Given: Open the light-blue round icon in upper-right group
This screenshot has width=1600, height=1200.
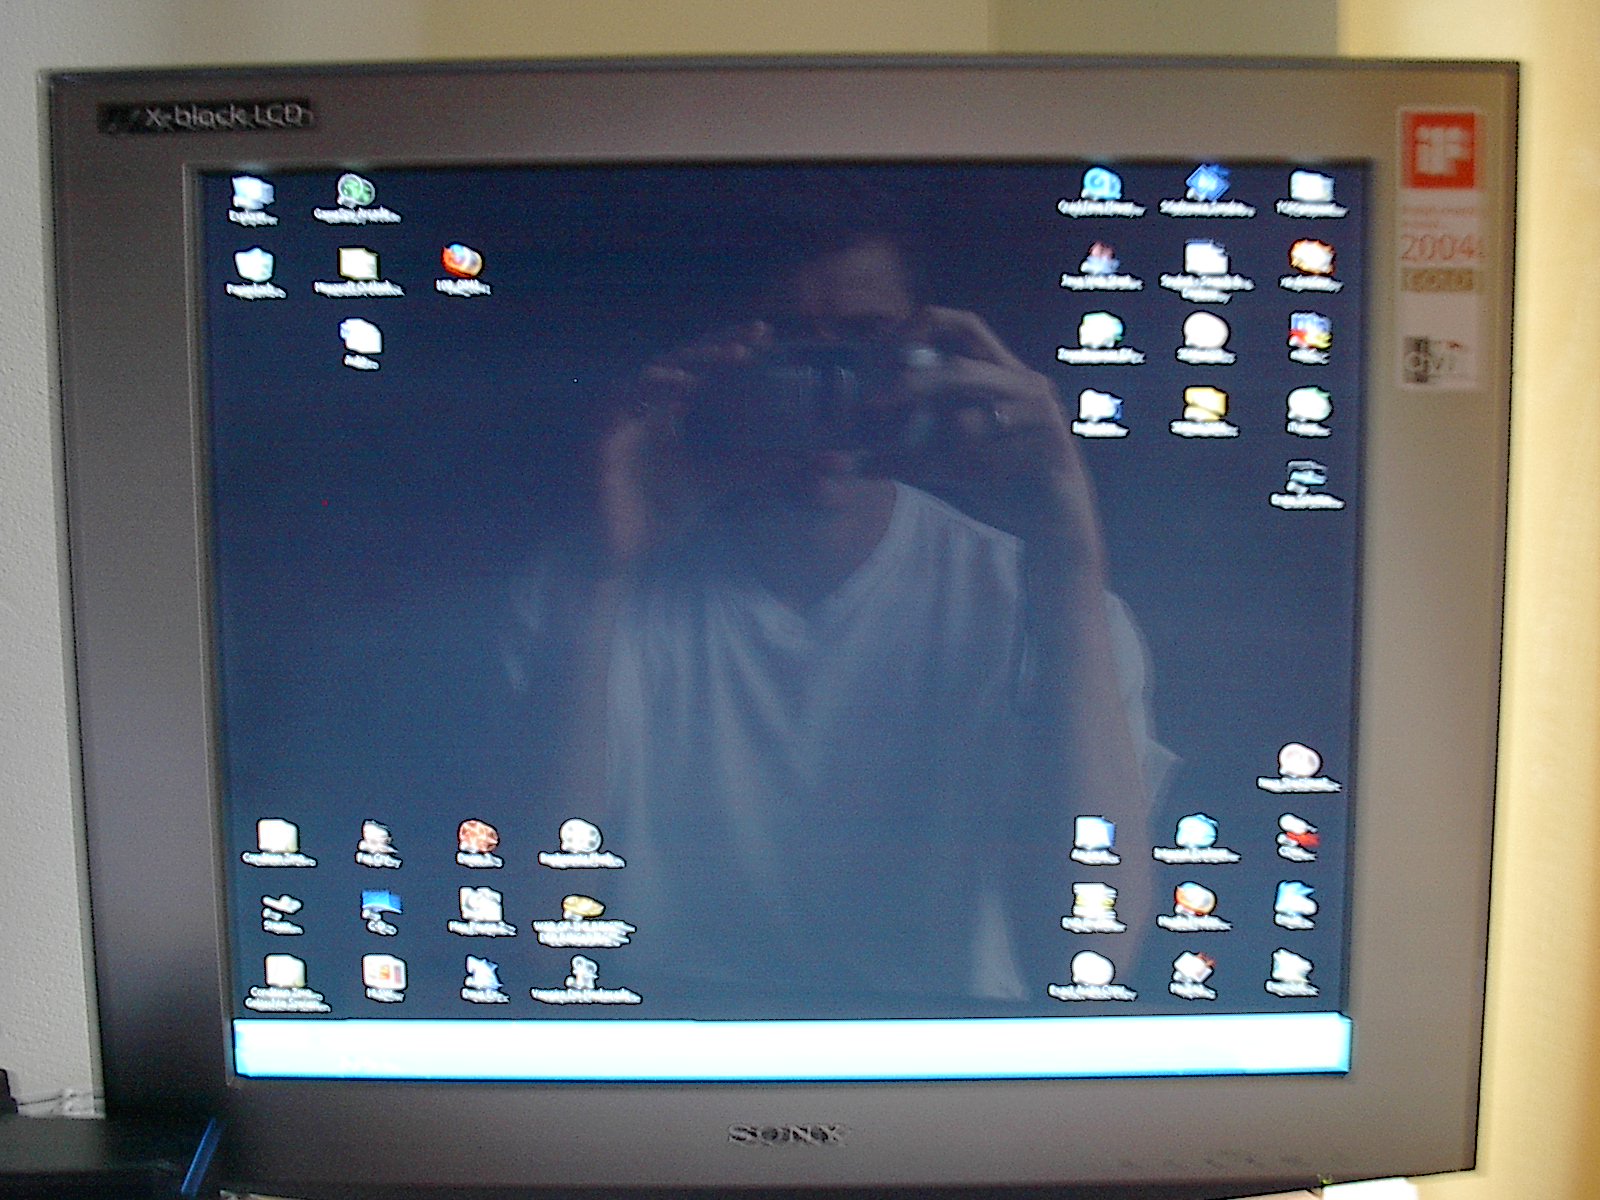Looking at the screenshot, I should [x=1100, y=185].
